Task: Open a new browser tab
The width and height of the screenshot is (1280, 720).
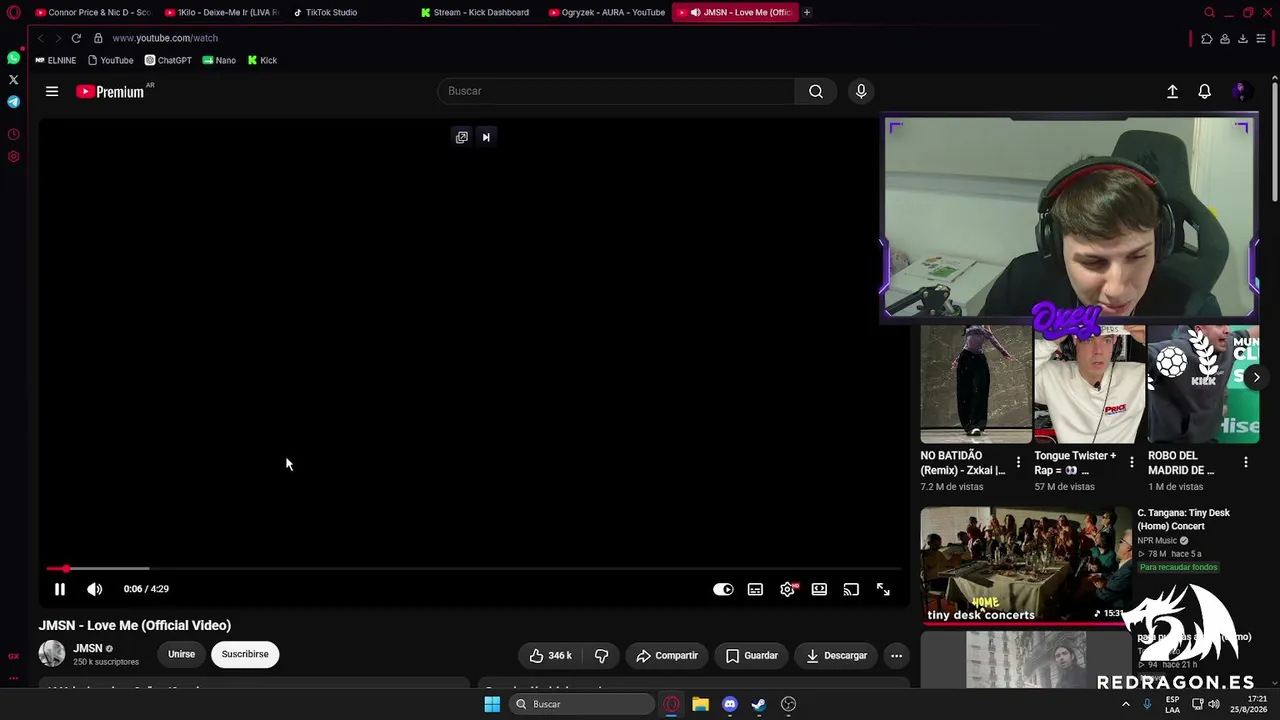Action: [807, 12]
